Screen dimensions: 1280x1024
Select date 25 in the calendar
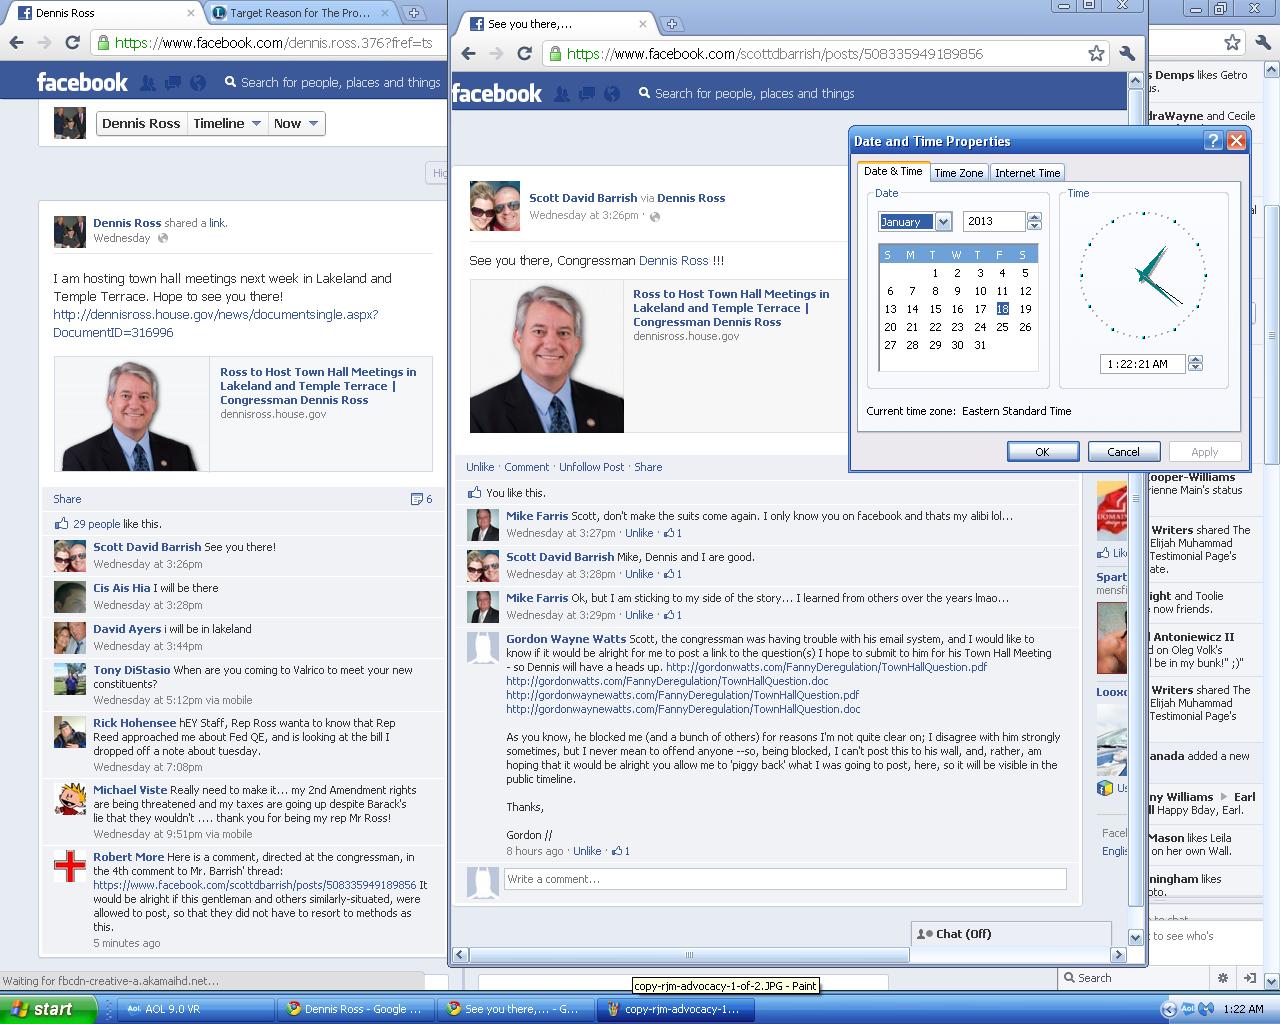click(1002, 327)
